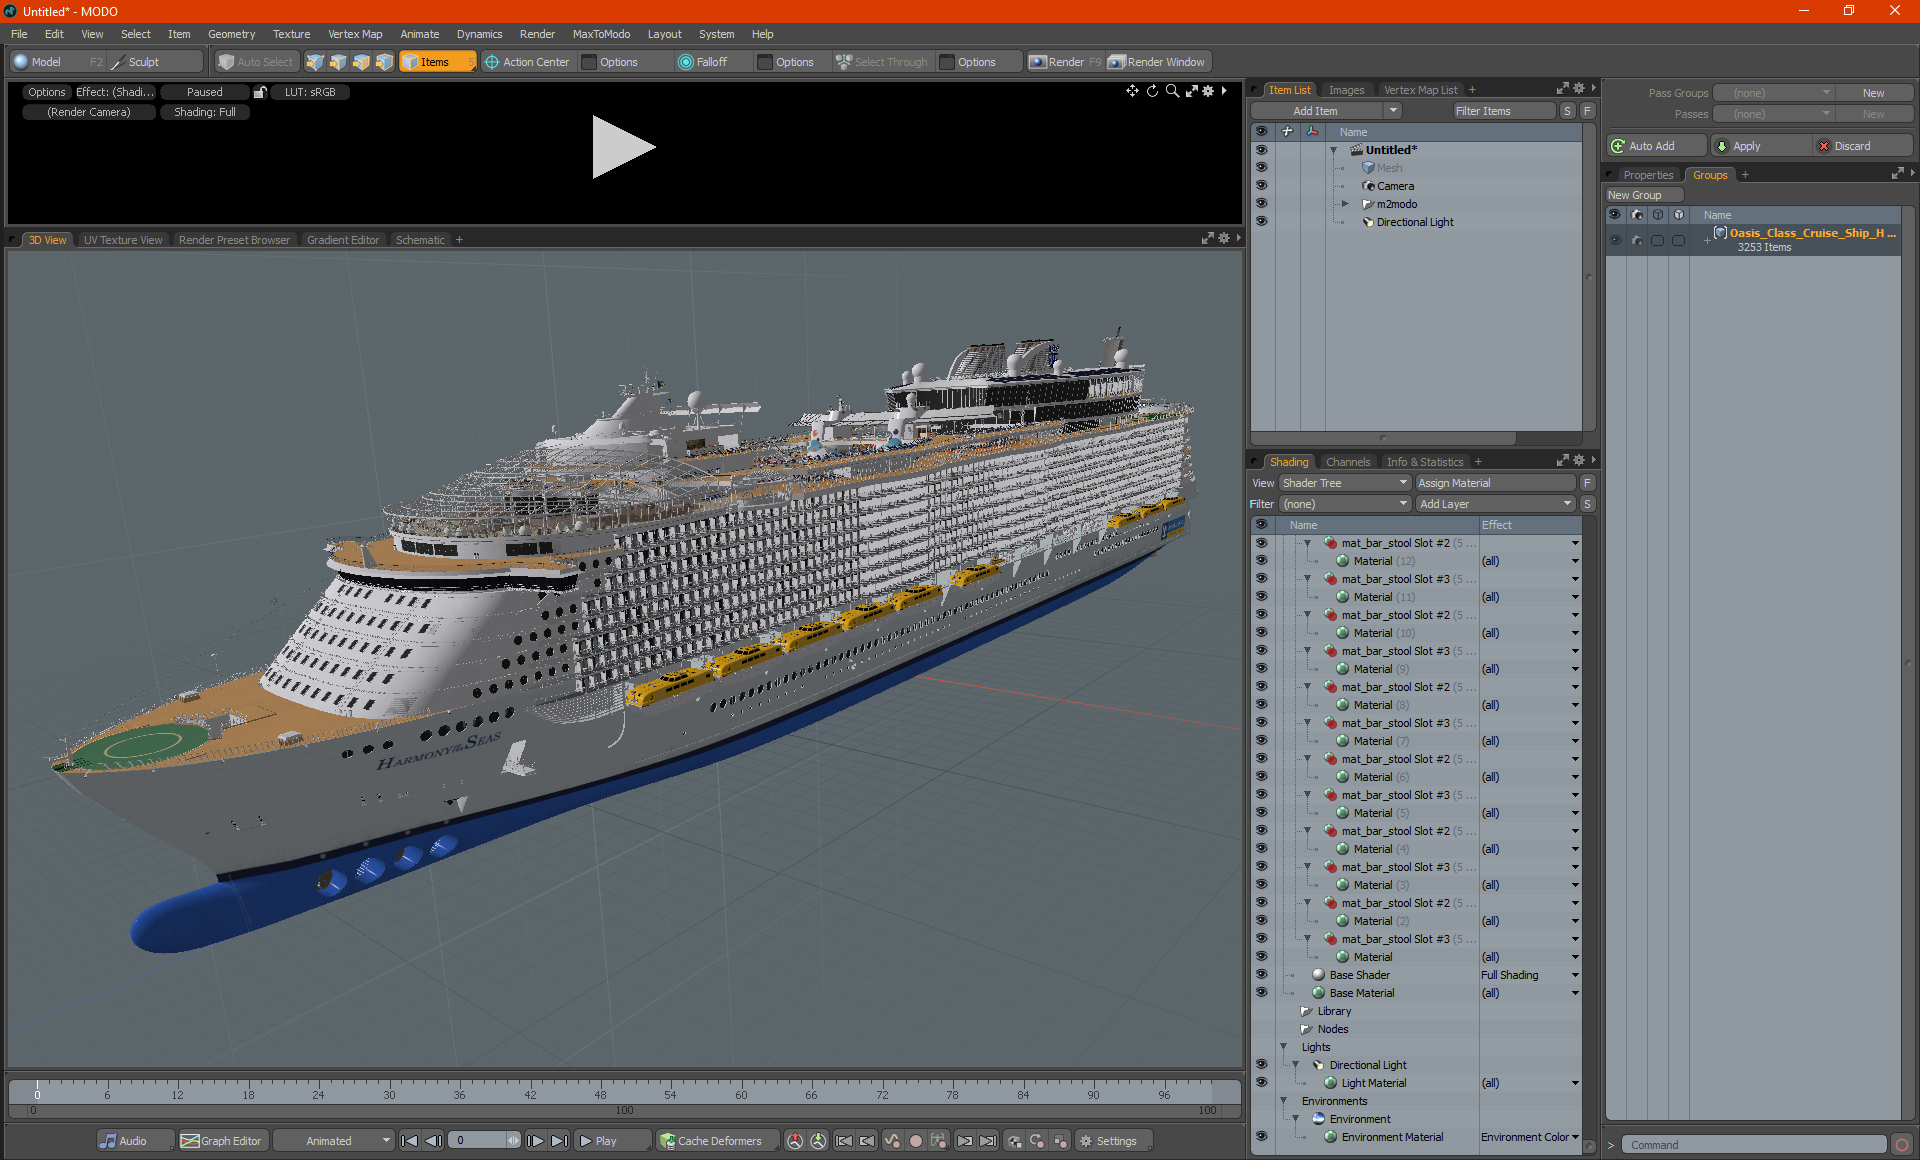Click the Command input field
The image size is (1920, 1160).
[1753, 1145]
